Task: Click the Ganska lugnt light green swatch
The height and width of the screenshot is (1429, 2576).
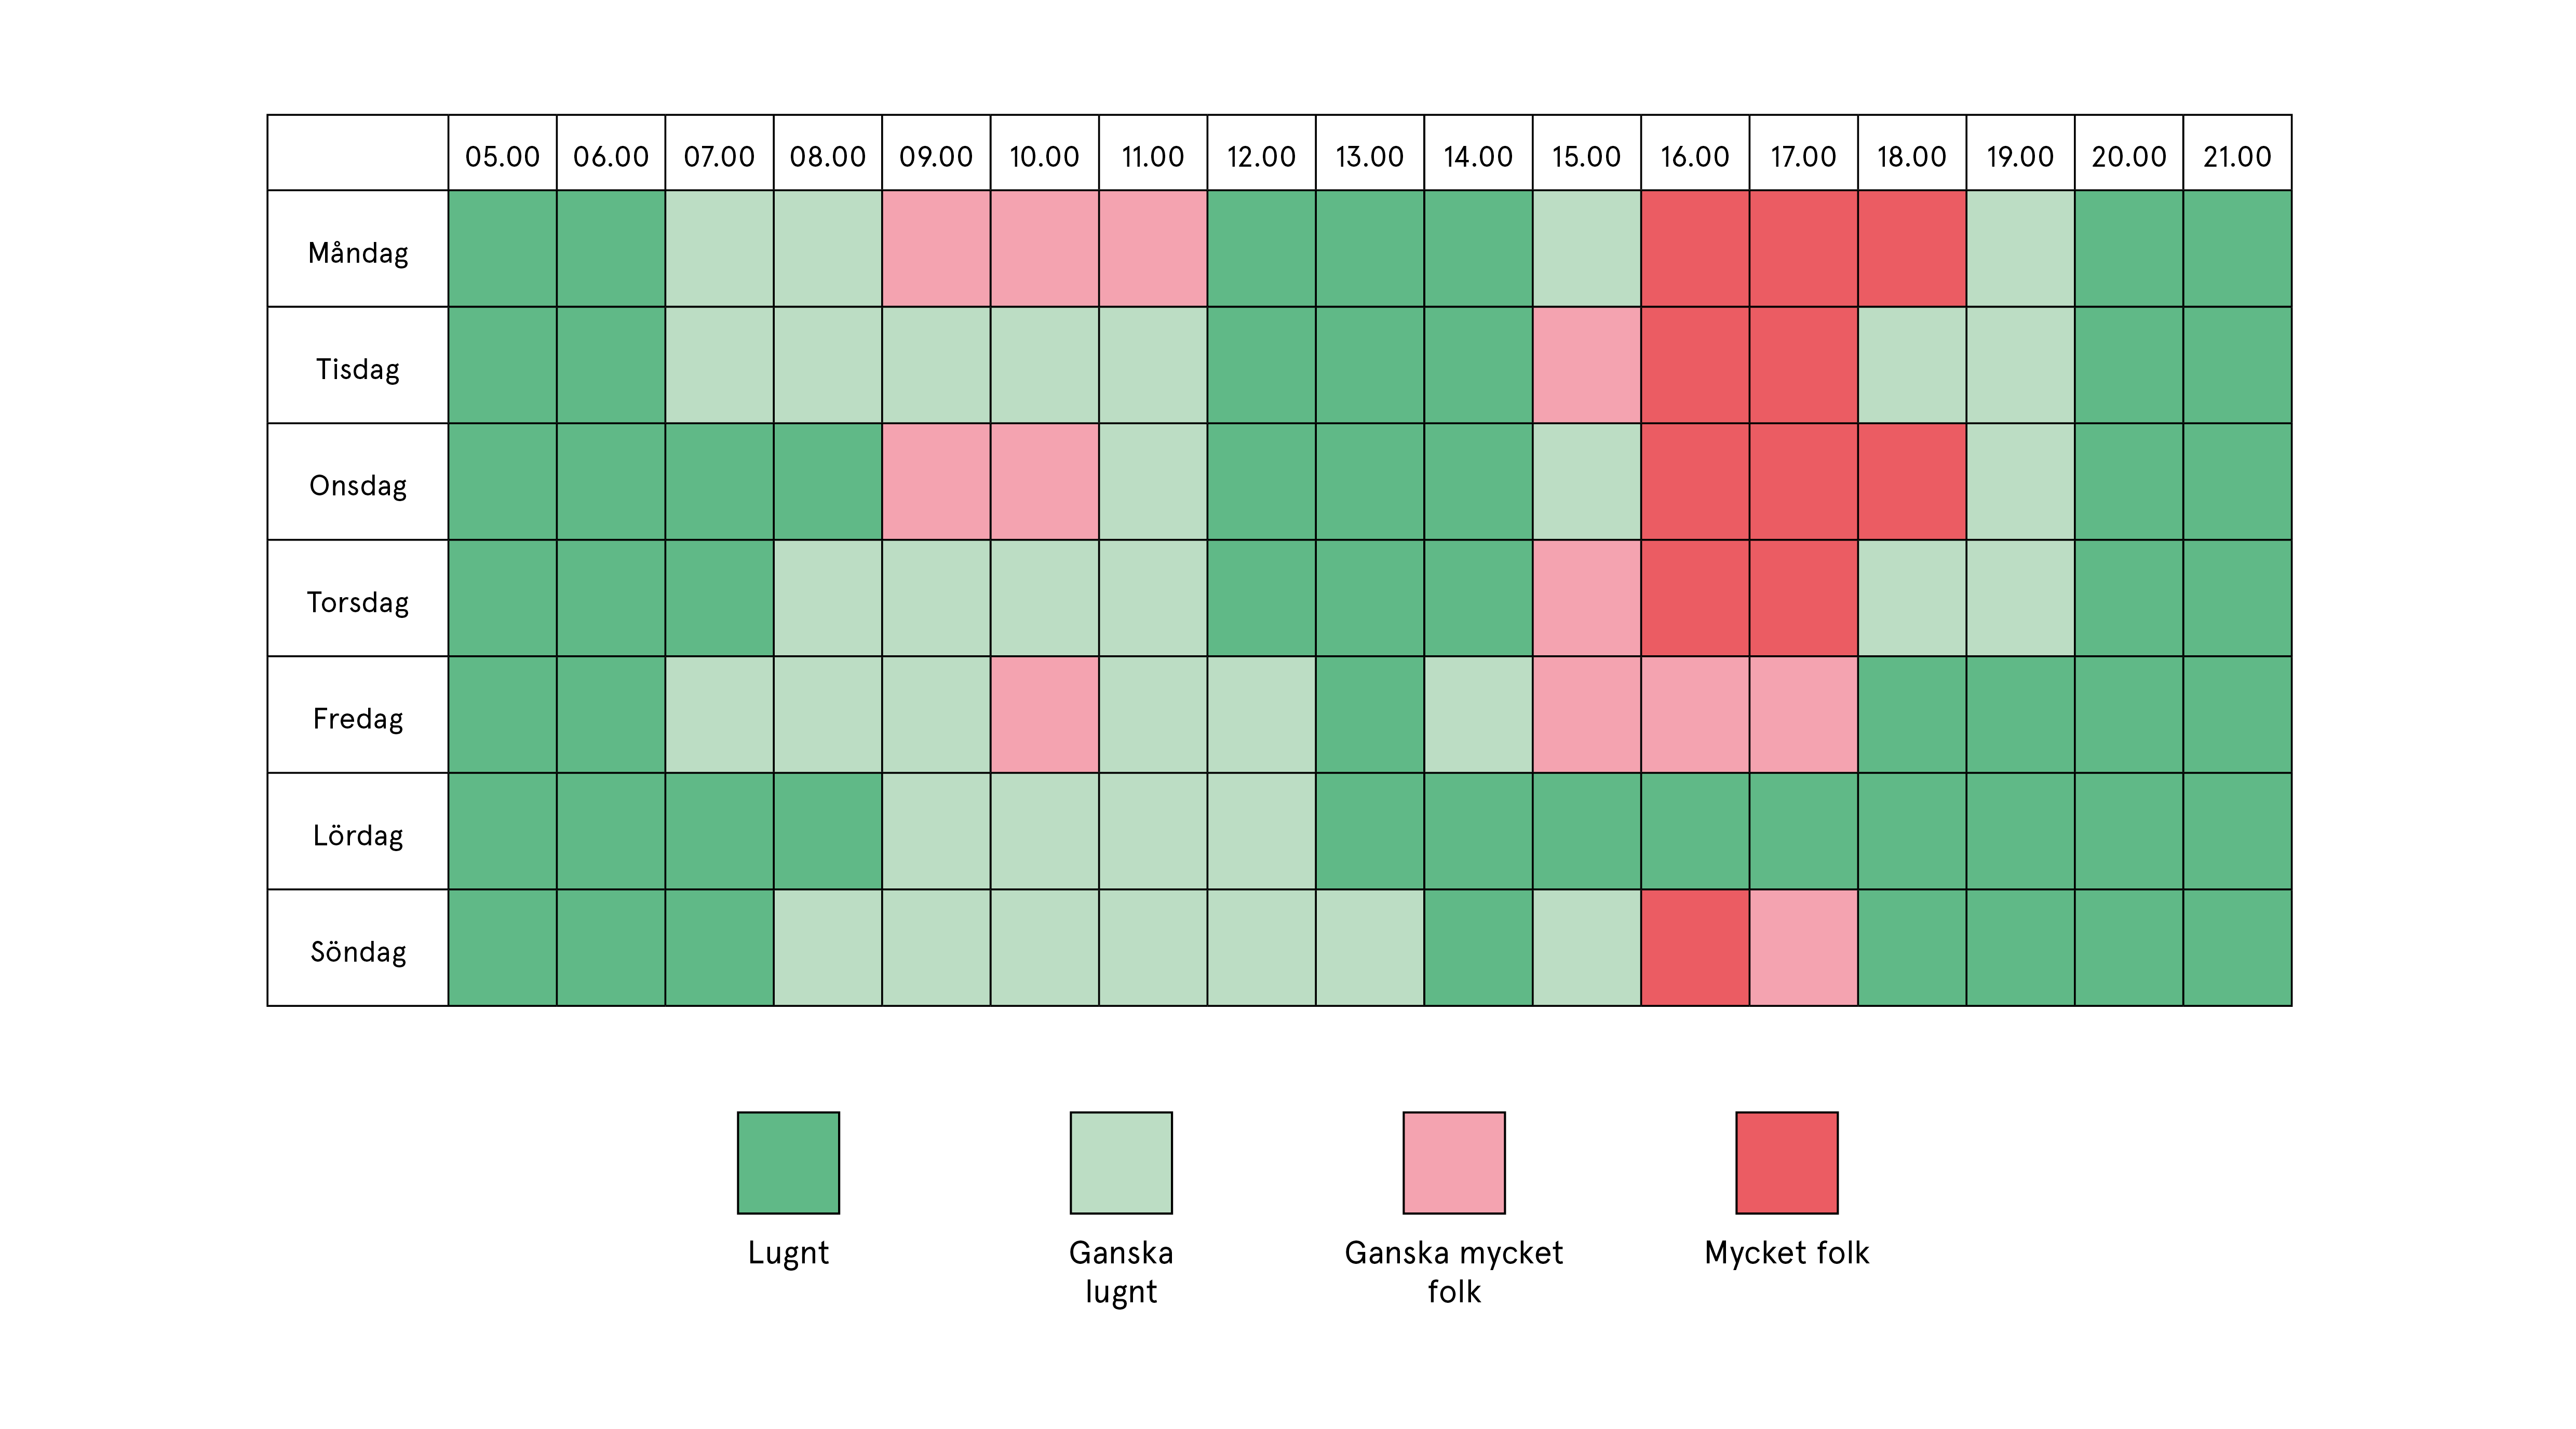Action: 1121,1162
